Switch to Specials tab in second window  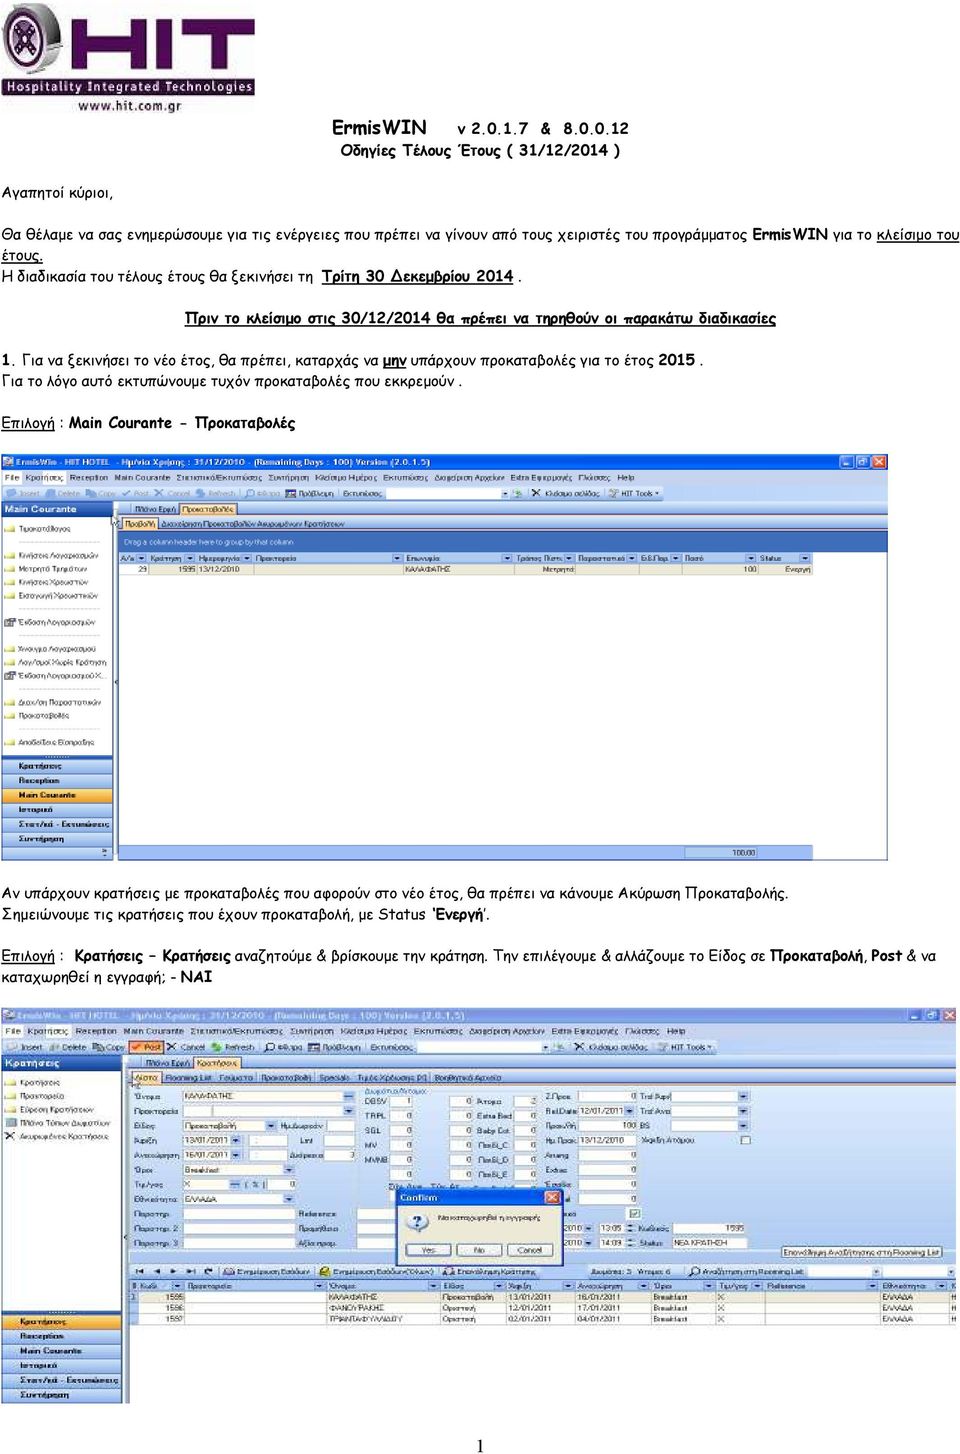[x=334, y=1078]
